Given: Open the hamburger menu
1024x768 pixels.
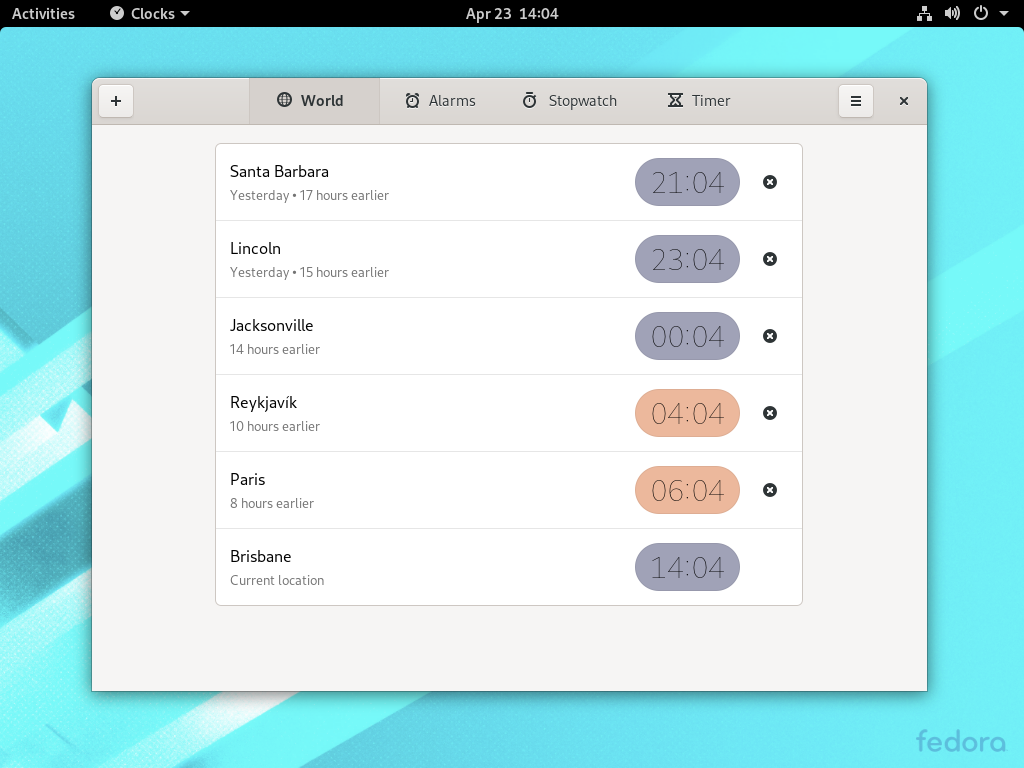Looking at the screenshot, I should coord(856,100).
